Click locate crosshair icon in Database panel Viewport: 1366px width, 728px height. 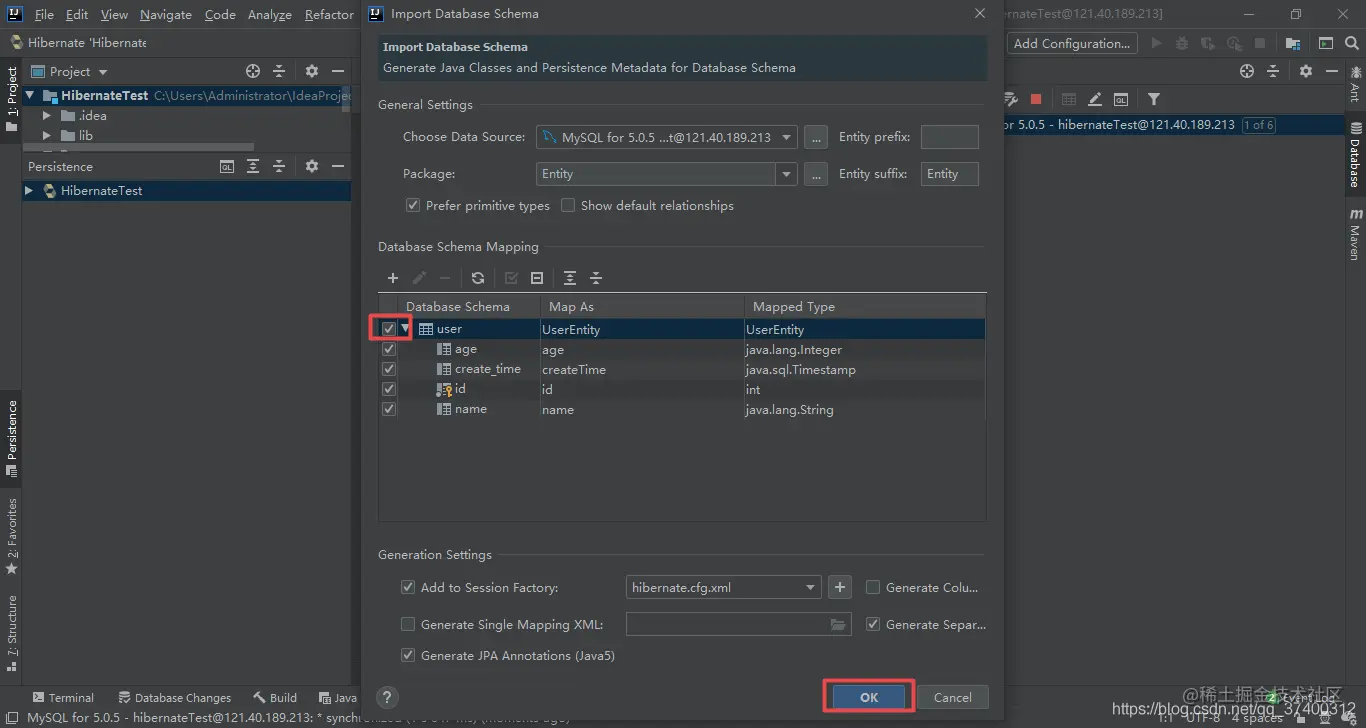(x=1247, y=71)
